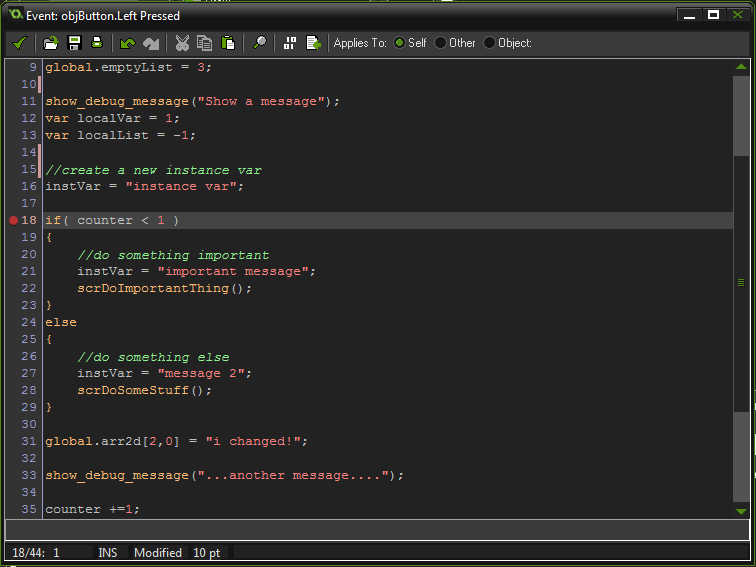756x567 pixels.
Task: Click the 'global.emptyList = 3;' line
Action: coord(128,68)
